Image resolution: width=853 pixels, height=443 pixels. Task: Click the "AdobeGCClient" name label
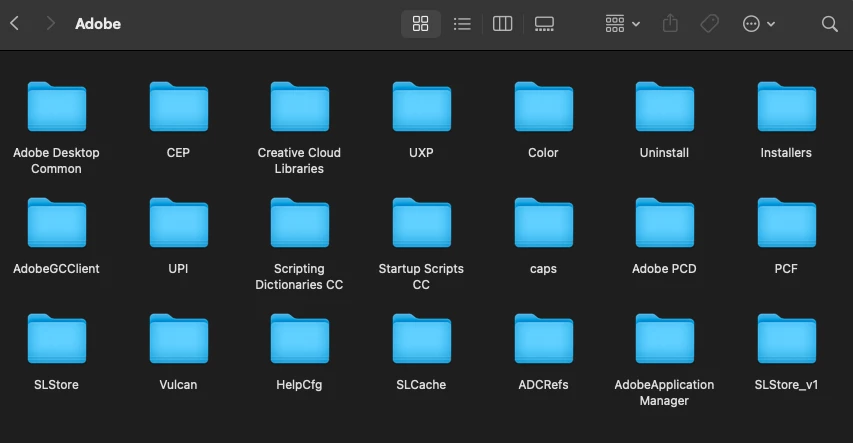tap(56, 268)
